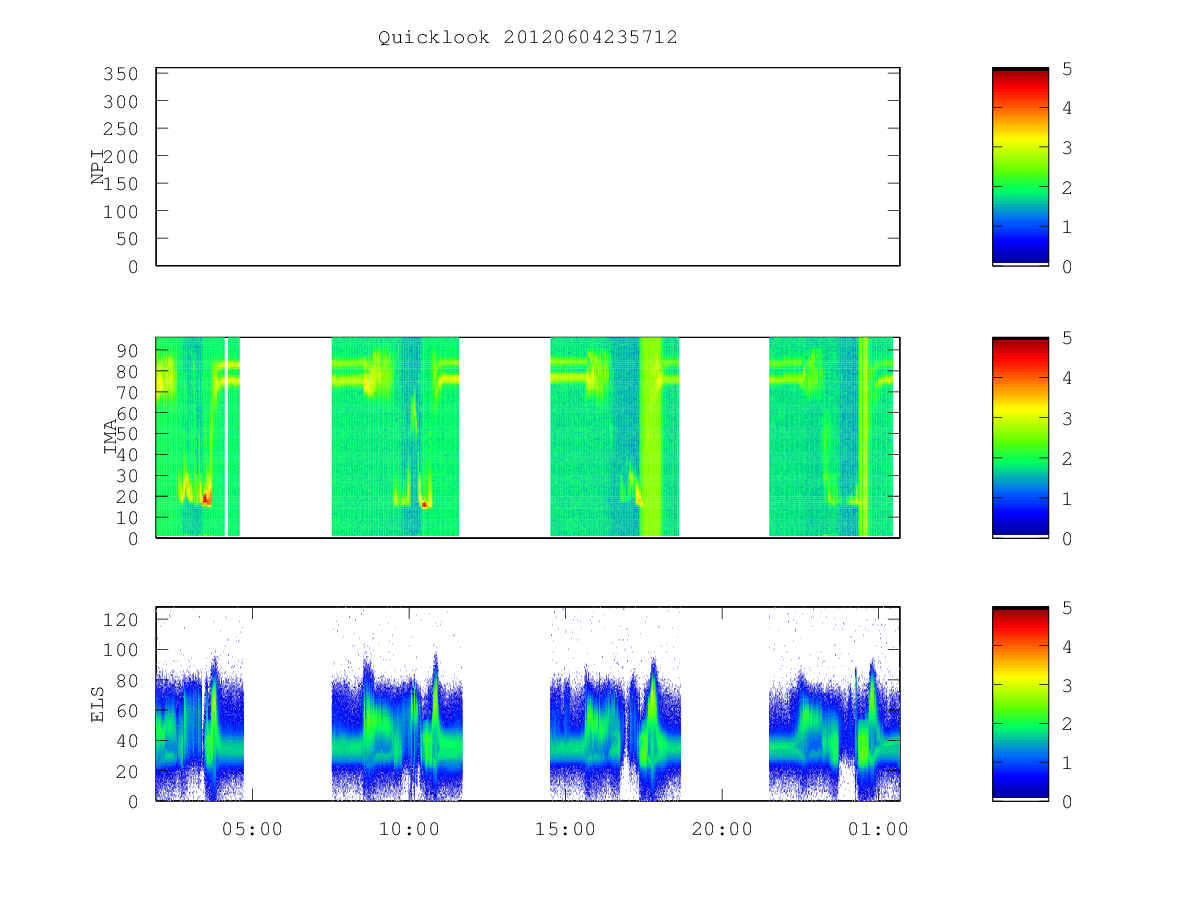
Task: Click the wide yellow-green vertical band in IMA panel
Action: pyautogui.click(x=651, y=437)
